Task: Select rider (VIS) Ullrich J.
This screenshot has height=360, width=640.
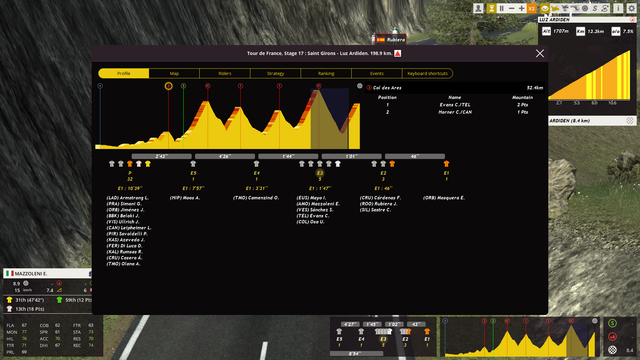Action: [123, 222]
